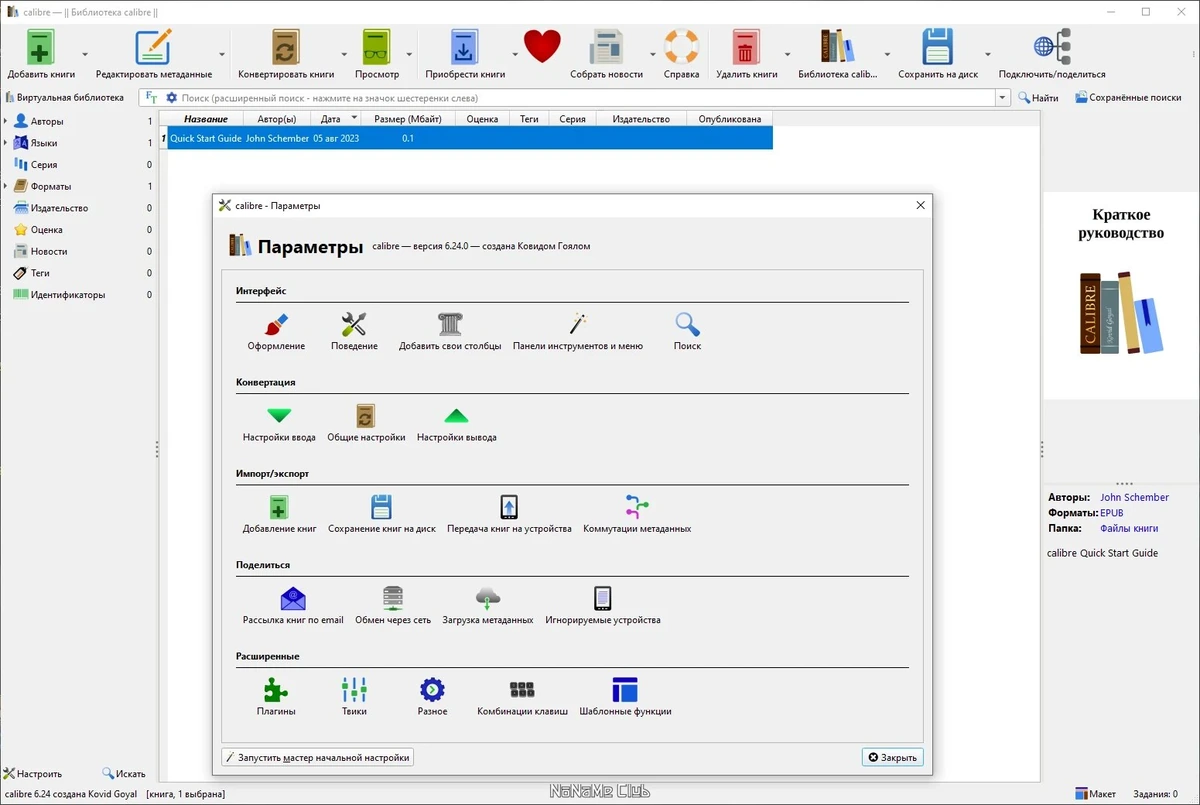Open Панели инструментов и меню settings
The width and height of the screenshot is (1200, 805).
[578, 331]
